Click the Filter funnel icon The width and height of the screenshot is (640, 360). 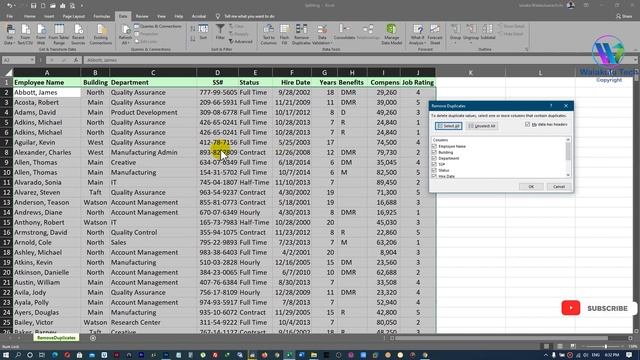coord(220,32)
